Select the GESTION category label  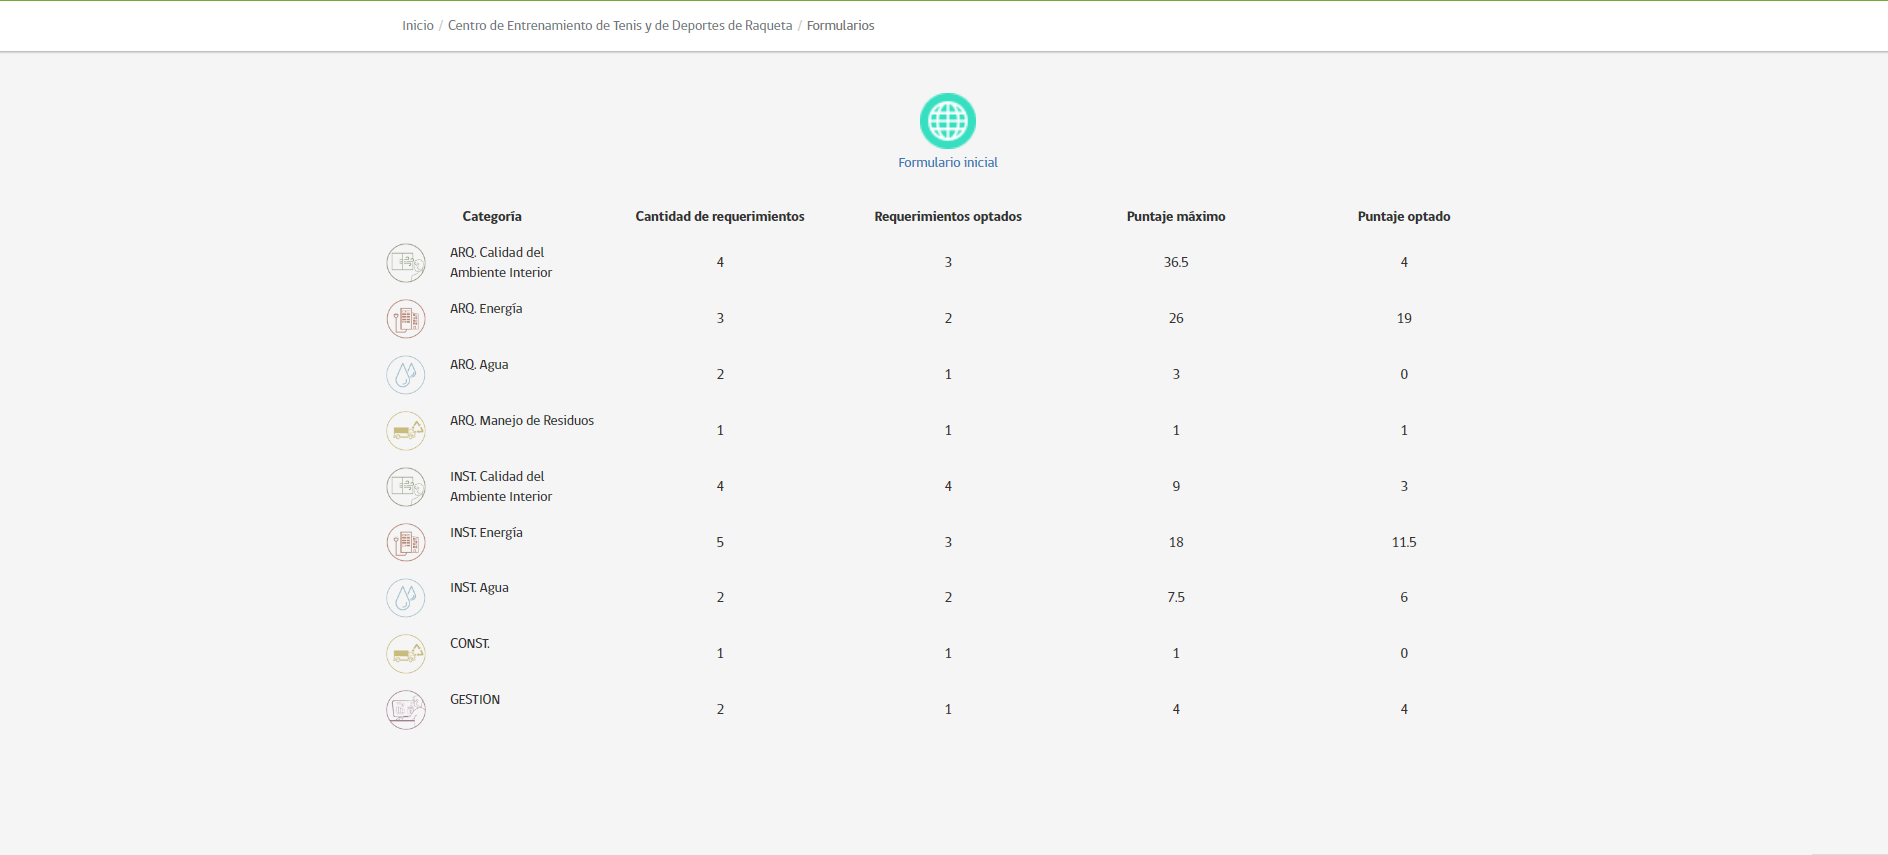point(475,699)
